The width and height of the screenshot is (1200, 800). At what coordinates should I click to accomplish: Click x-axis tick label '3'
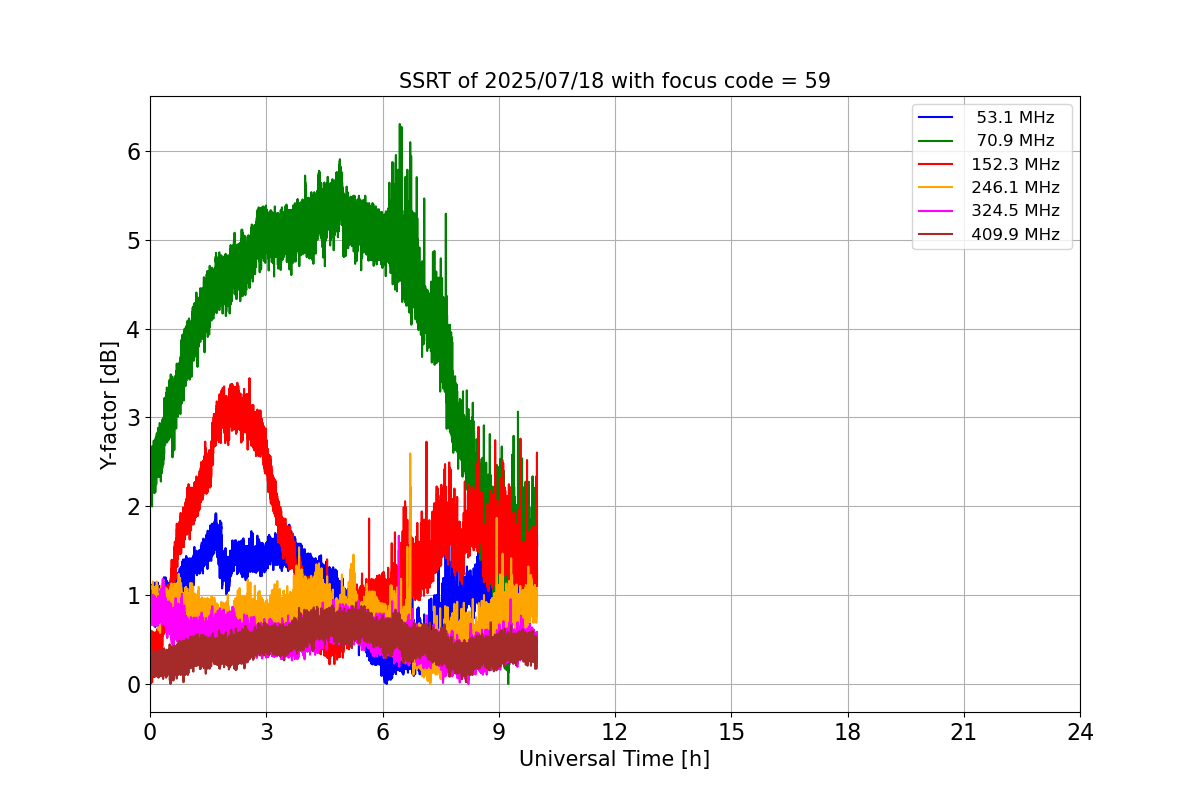(266, 732)
